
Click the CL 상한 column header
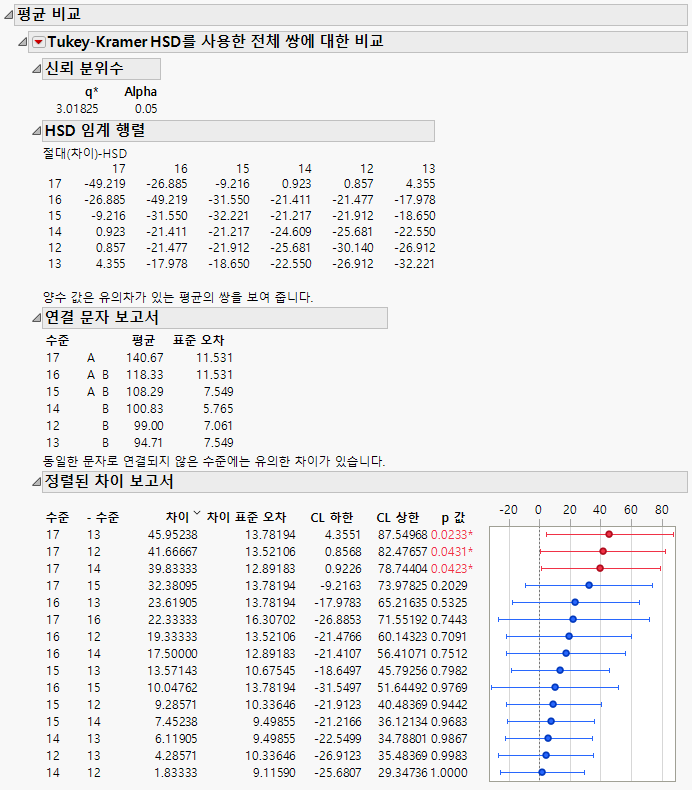click(x=397, y=517)
